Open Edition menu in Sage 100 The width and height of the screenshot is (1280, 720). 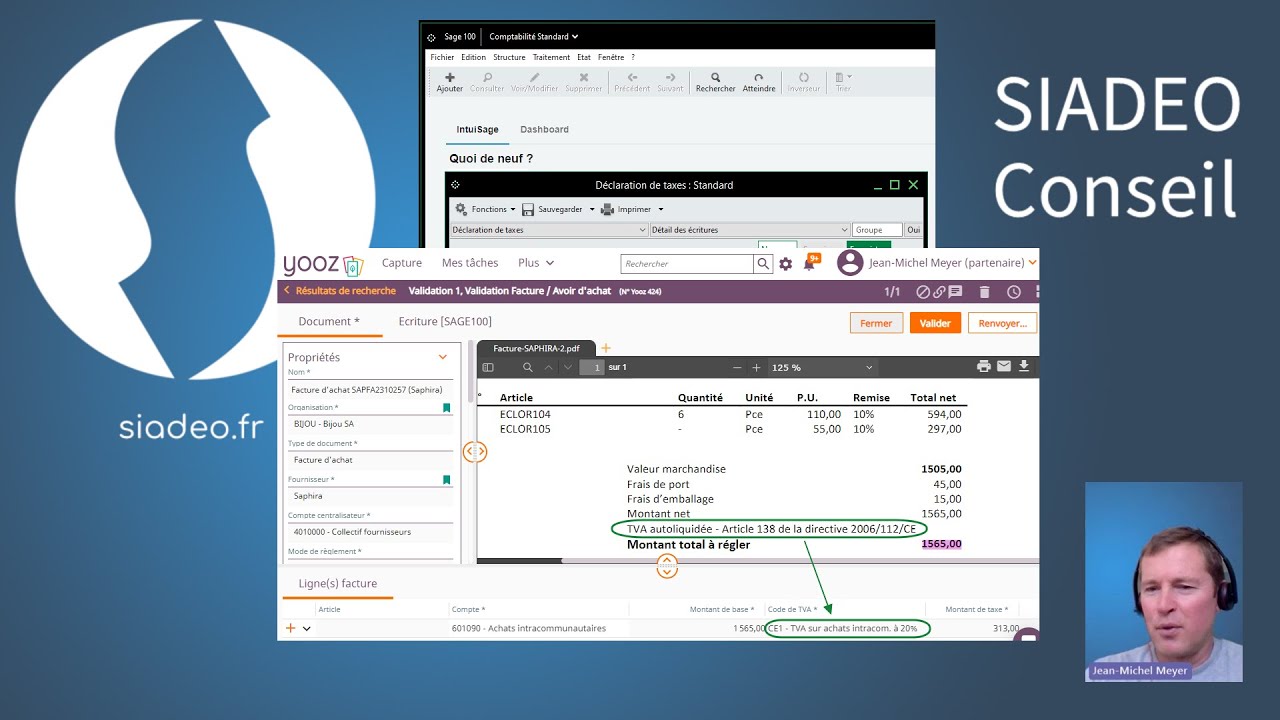coord(473,57)
